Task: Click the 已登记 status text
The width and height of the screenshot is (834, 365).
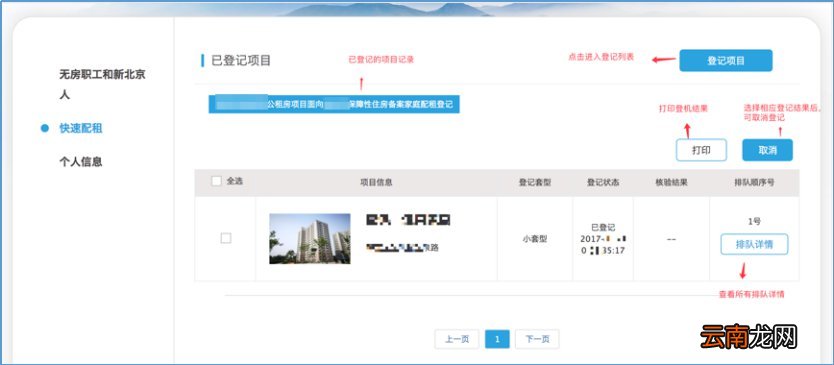Action: click(x=603, y=228)
